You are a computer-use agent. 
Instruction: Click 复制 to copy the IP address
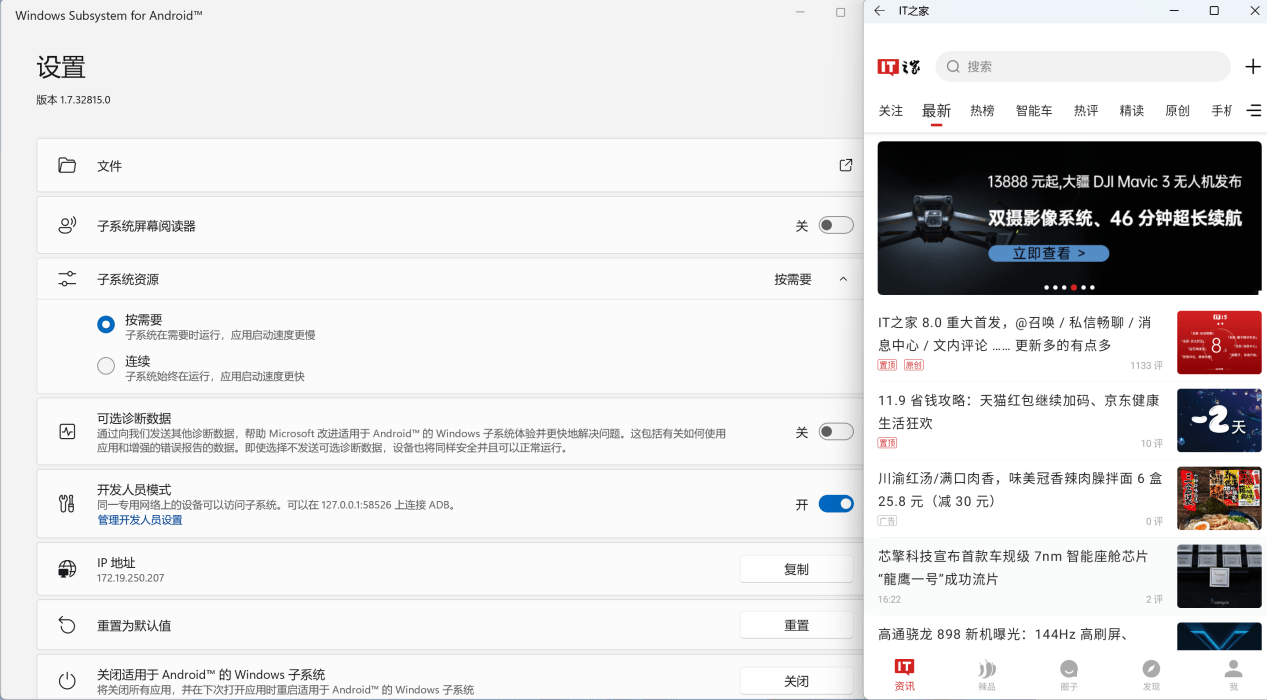click(x=797, y=568)
